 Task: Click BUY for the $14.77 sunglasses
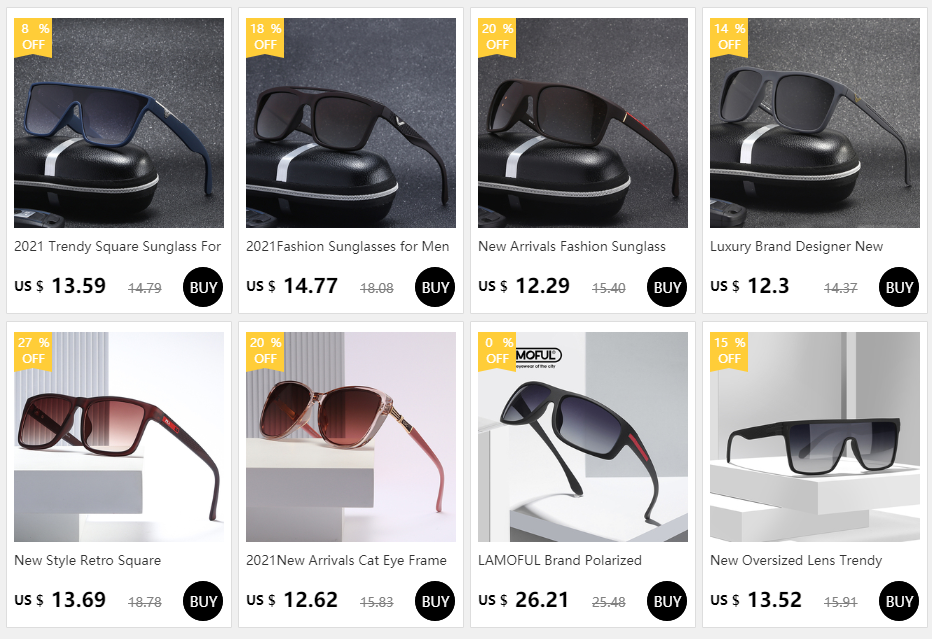click(434, 287)
